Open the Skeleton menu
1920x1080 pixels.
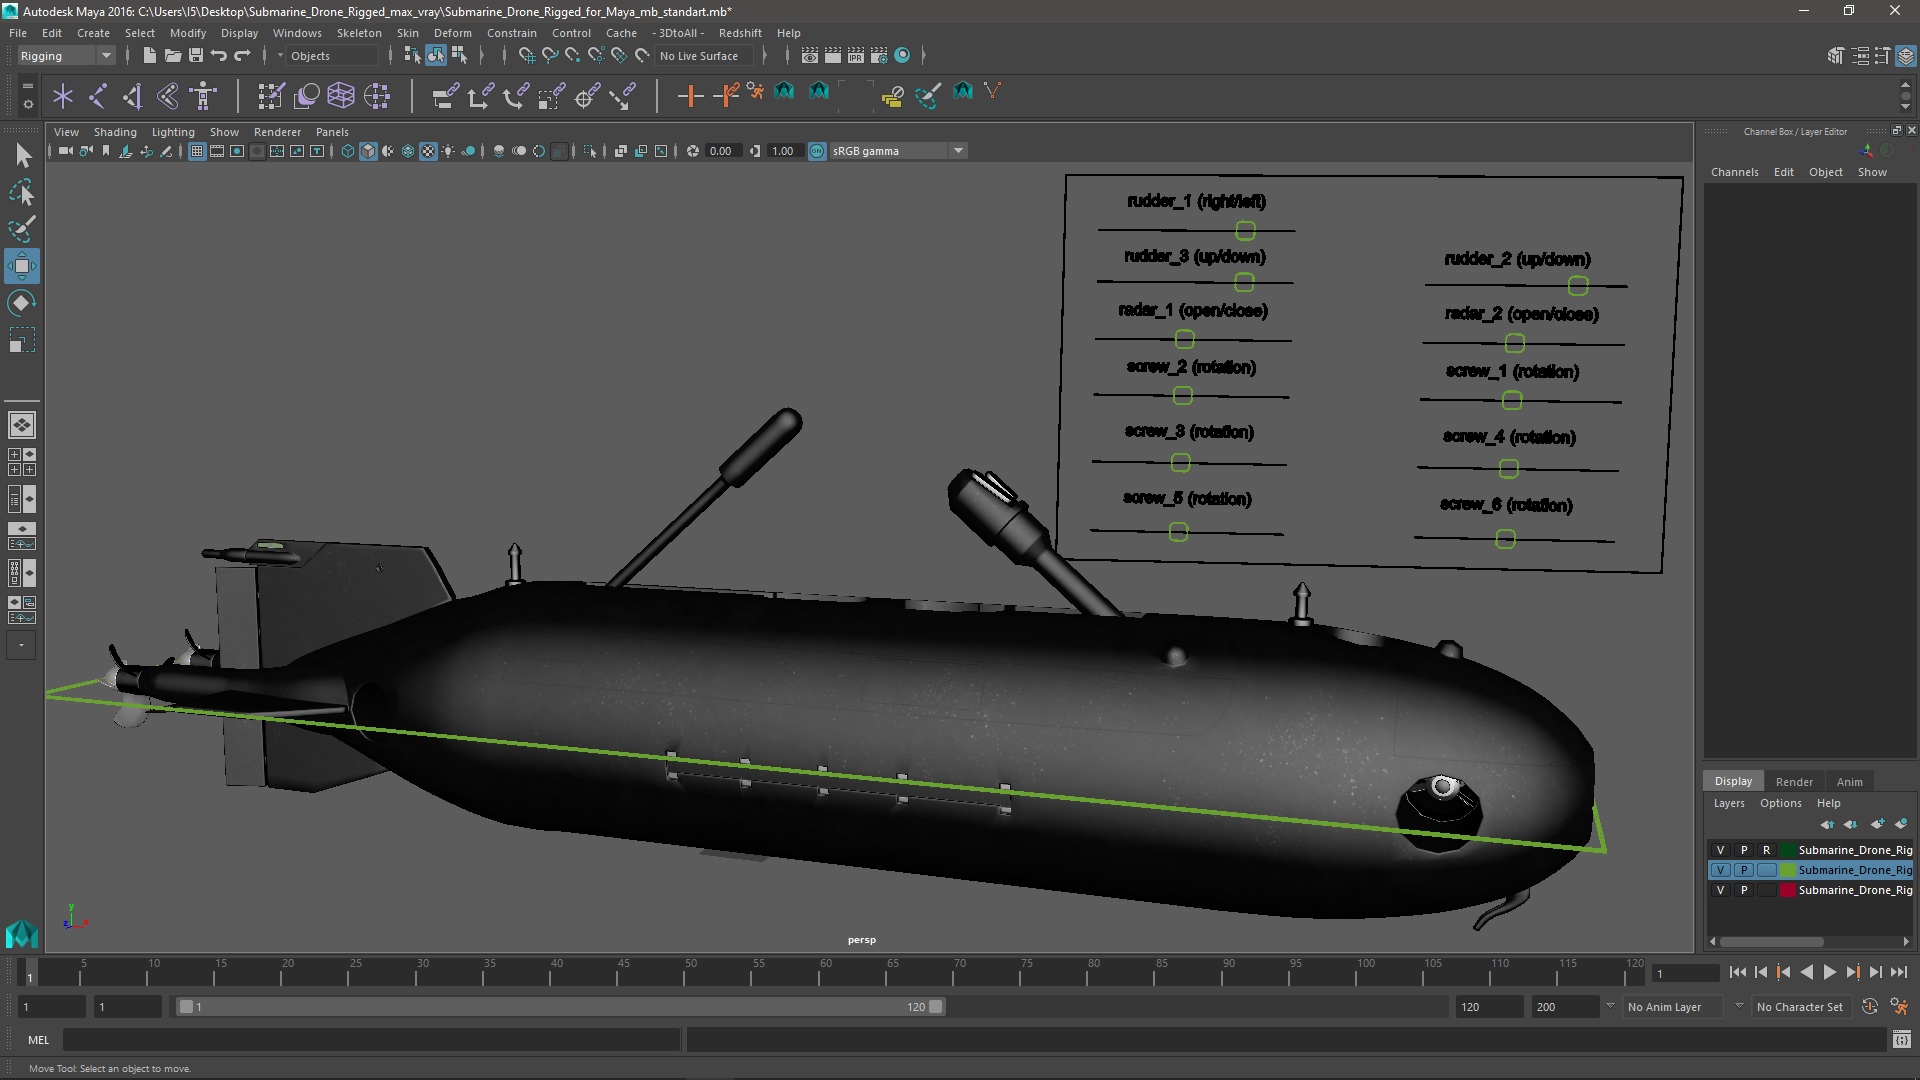[x=358, y=33]
